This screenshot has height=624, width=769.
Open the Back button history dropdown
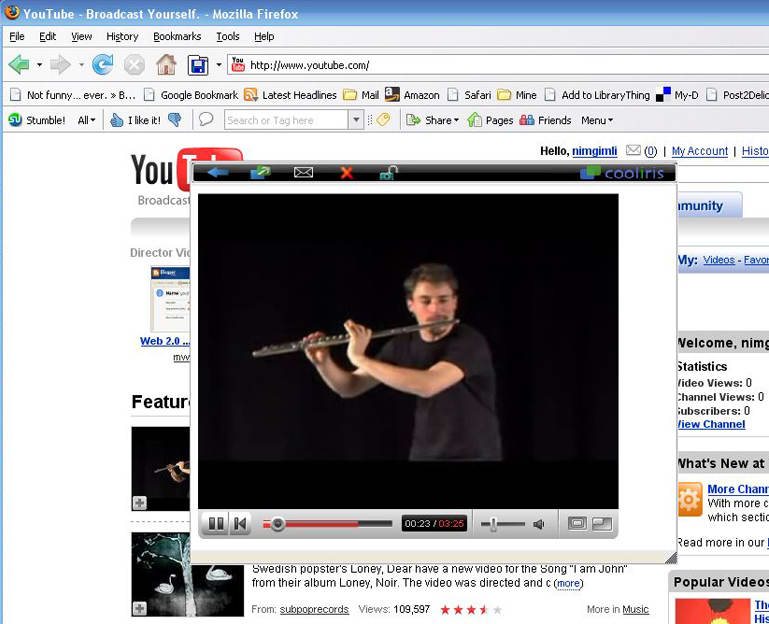[39, 65]
